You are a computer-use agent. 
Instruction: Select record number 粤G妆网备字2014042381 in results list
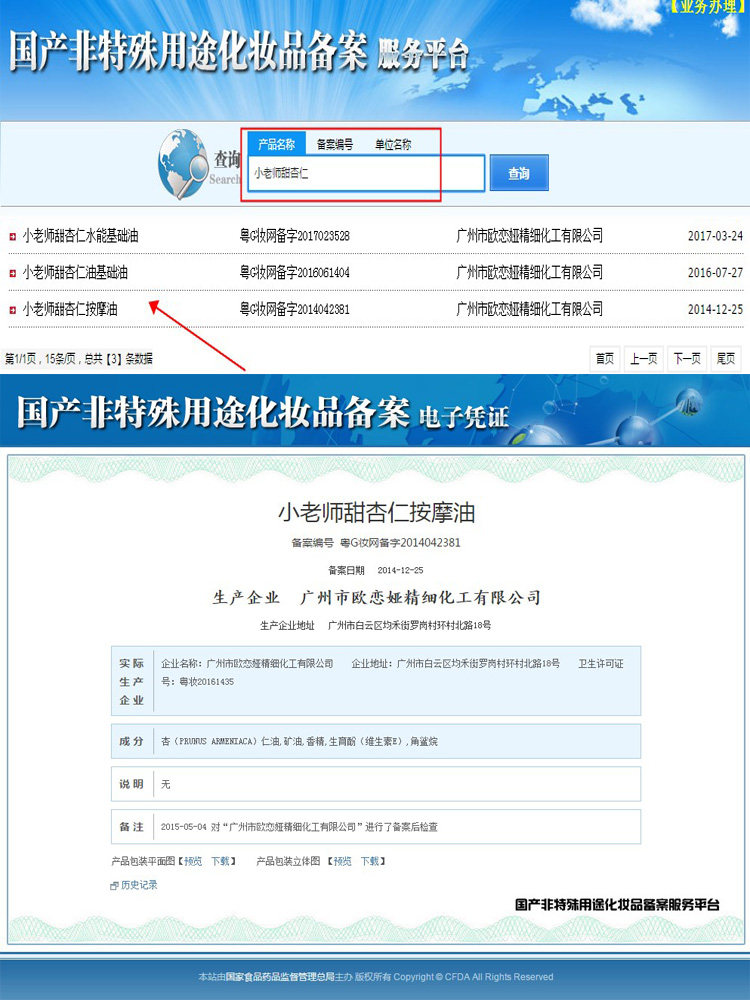(x=295, y=309)
